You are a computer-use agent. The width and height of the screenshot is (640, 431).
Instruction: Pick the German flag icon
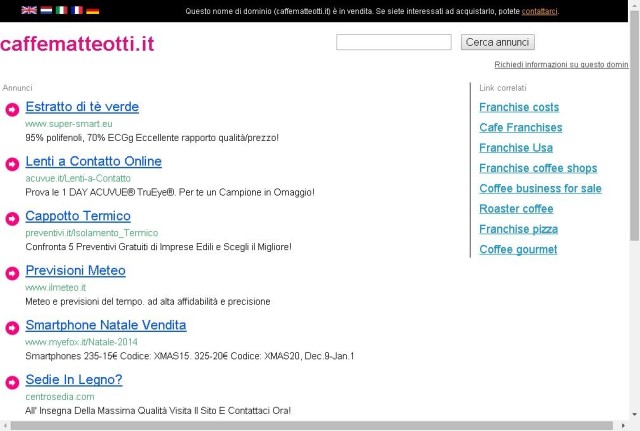click(x=93, y=10)
